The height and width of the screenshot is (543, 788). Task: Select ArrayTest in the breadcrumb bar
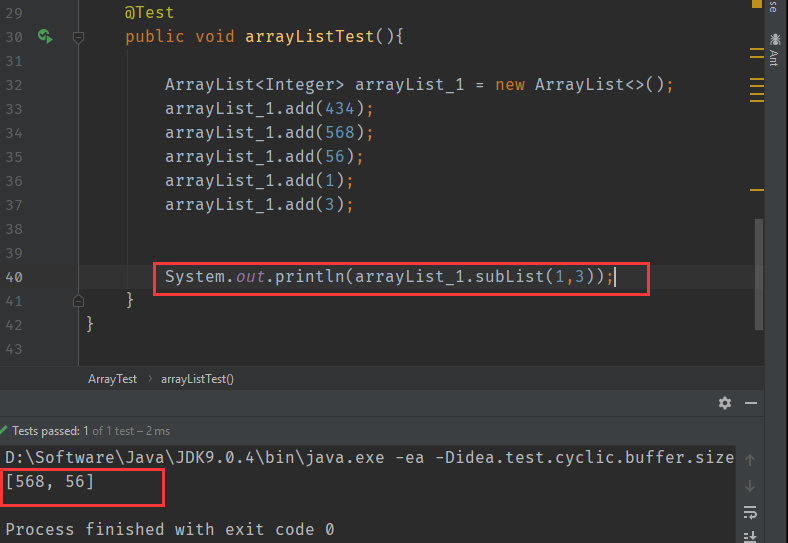[113, 379]
